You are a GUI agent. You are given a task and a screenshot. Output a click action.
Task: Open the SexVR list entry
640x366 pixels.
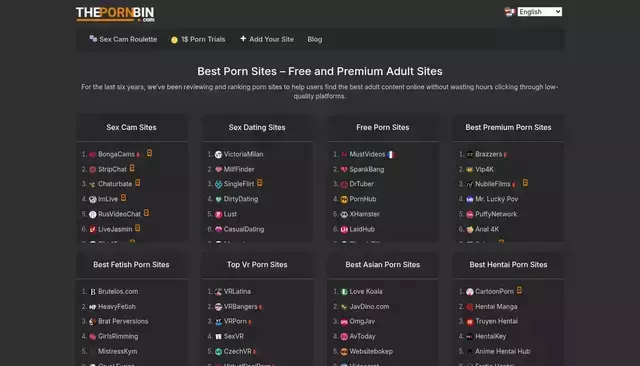pos(233,337)
